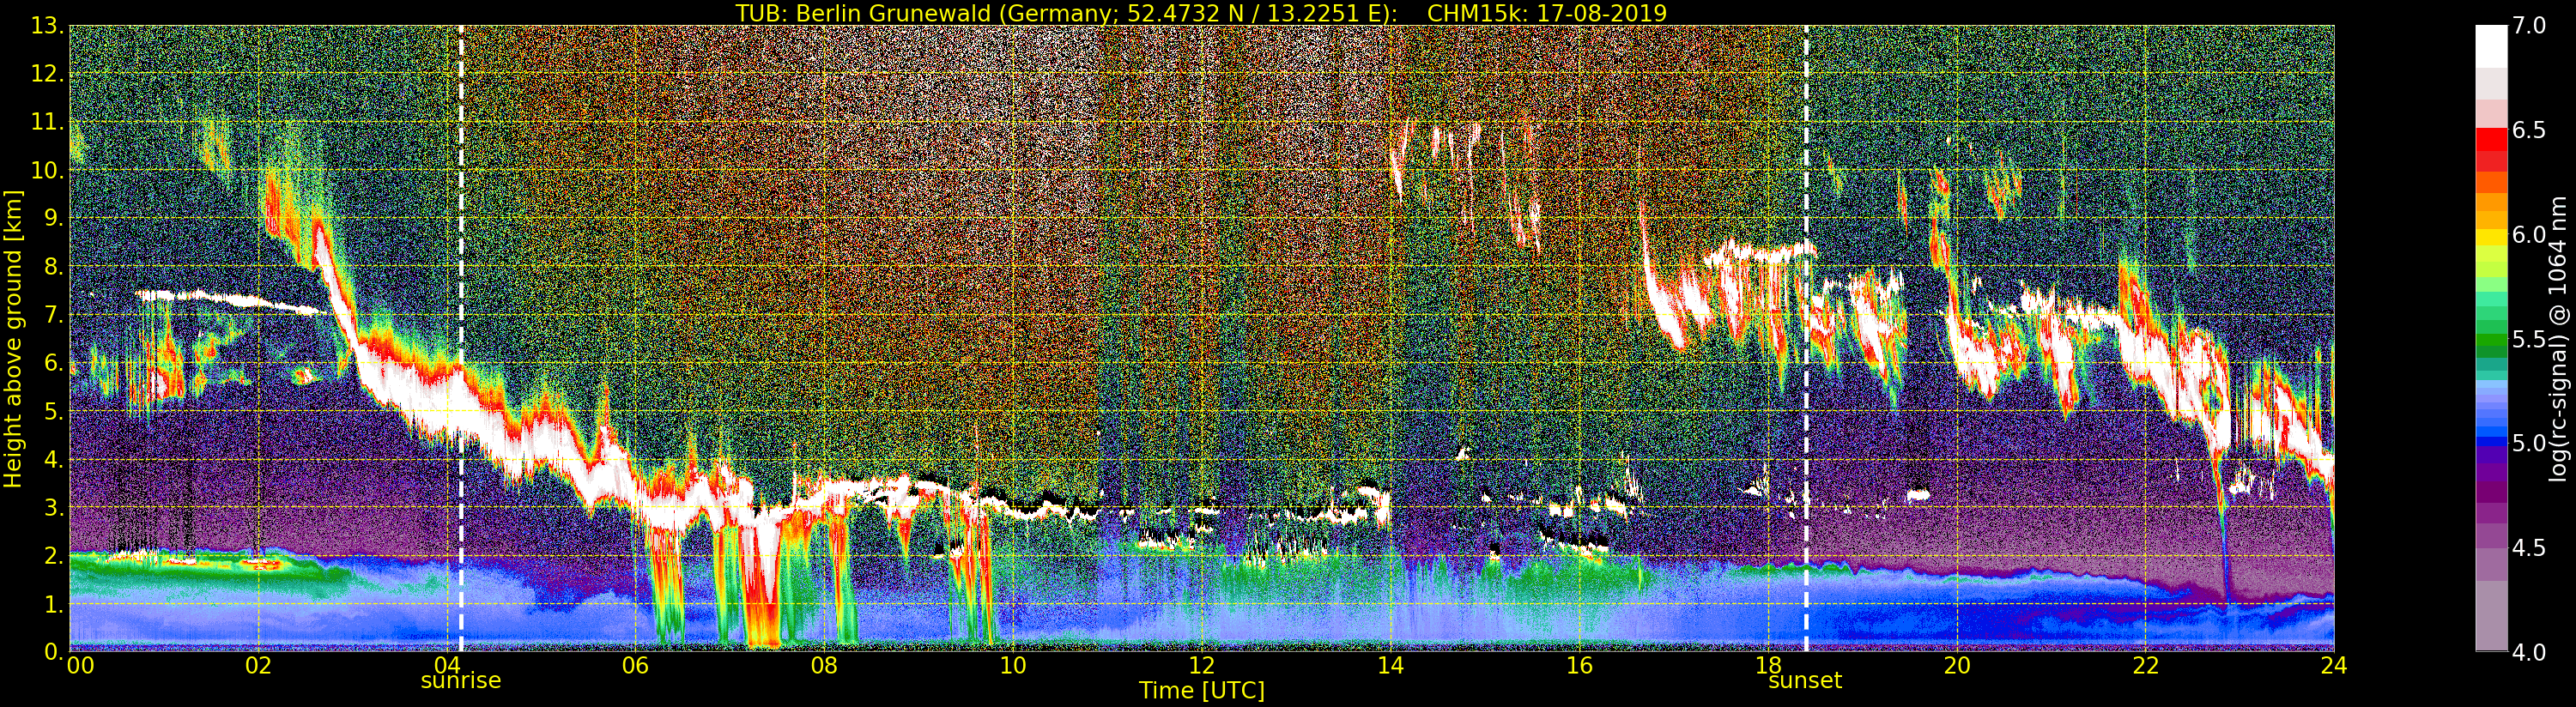Click colorbar scale value '6.5'

tap(2528, 130)
